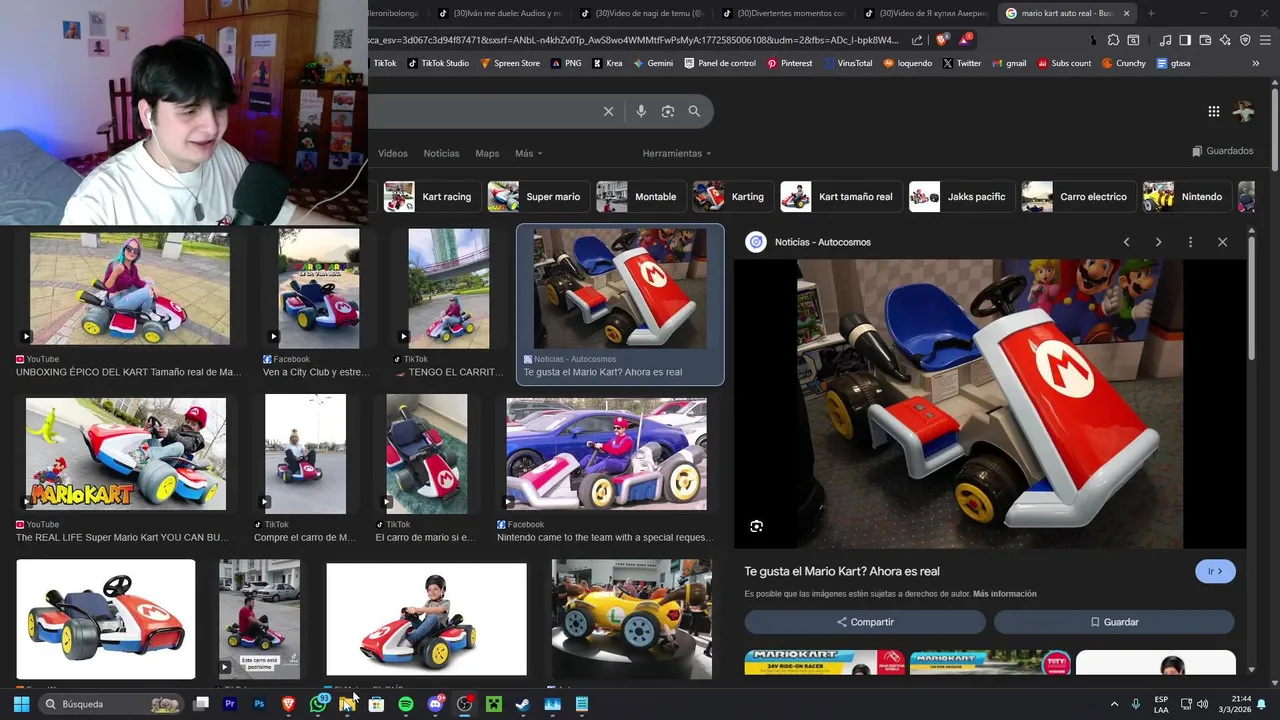1280x720 pixels.
Task: Show next image in preview panel
Action: pyautogui.click(x=1158, y=242)
